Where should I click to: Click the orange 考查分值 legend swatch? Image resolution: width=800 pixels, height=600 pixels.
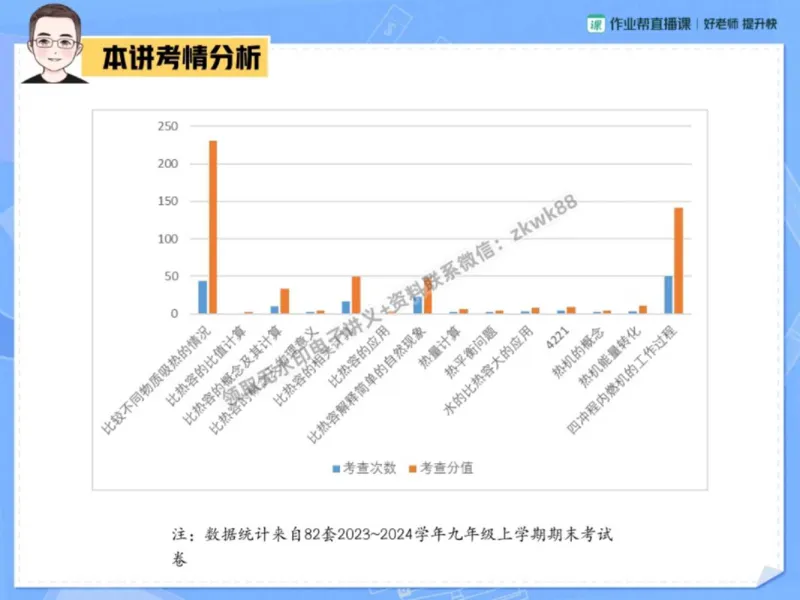pos(413,468)
